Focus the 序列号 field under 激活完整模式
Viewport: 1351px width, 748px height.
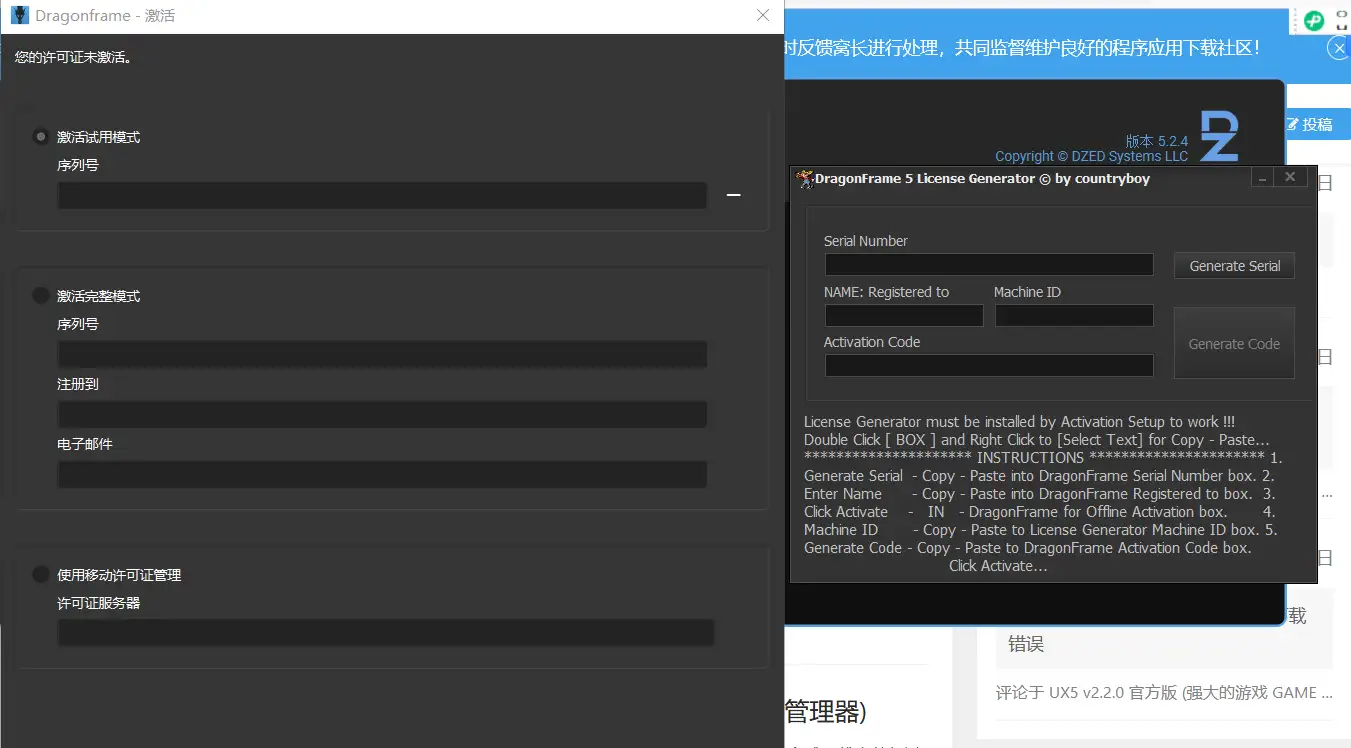coord(382,354)
